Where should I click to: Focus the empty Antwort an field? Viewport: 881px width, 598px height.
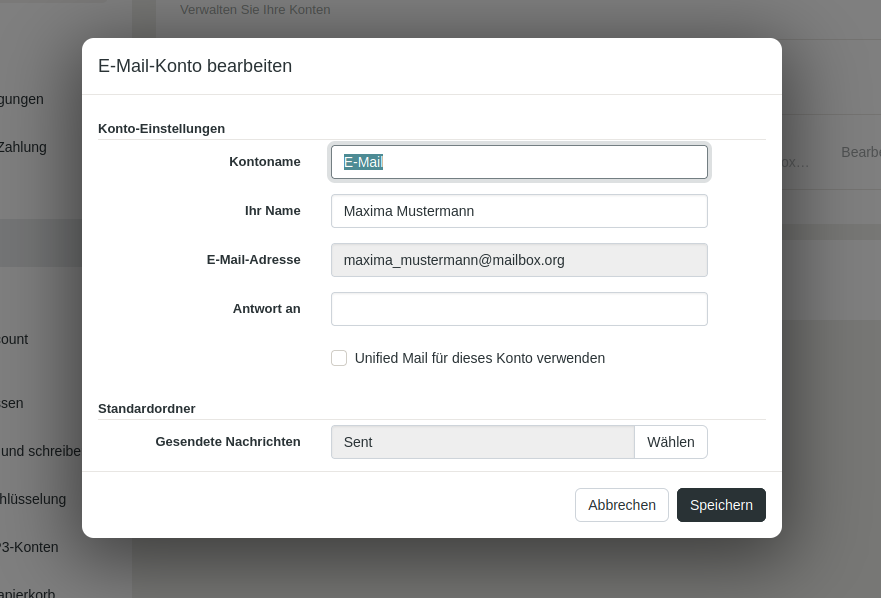[519, 309]
